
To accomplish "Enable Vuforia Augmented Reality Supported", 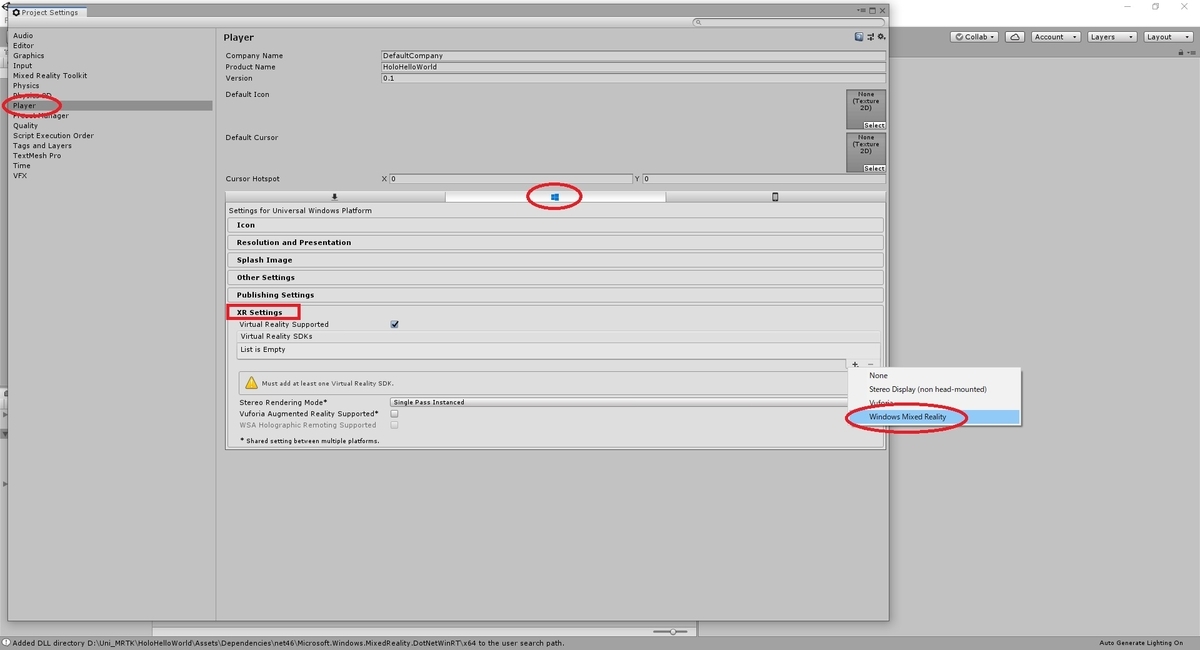I will point(395,413).
